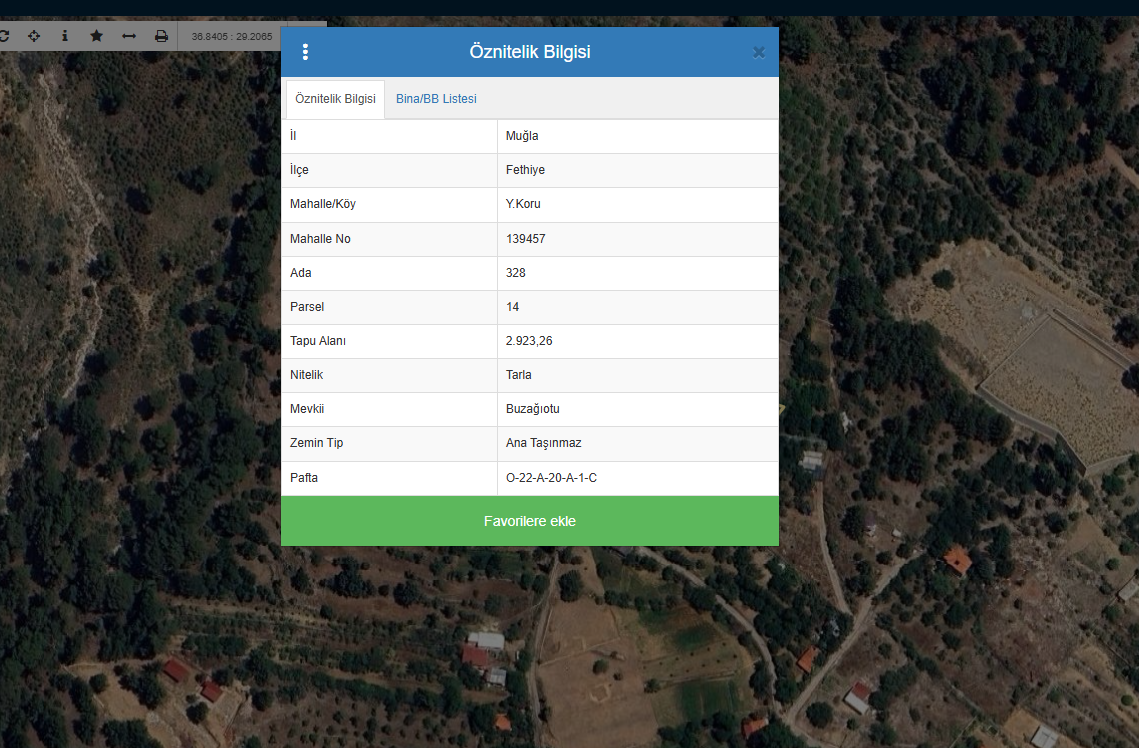Click the Favorilere ekle button

529,521
